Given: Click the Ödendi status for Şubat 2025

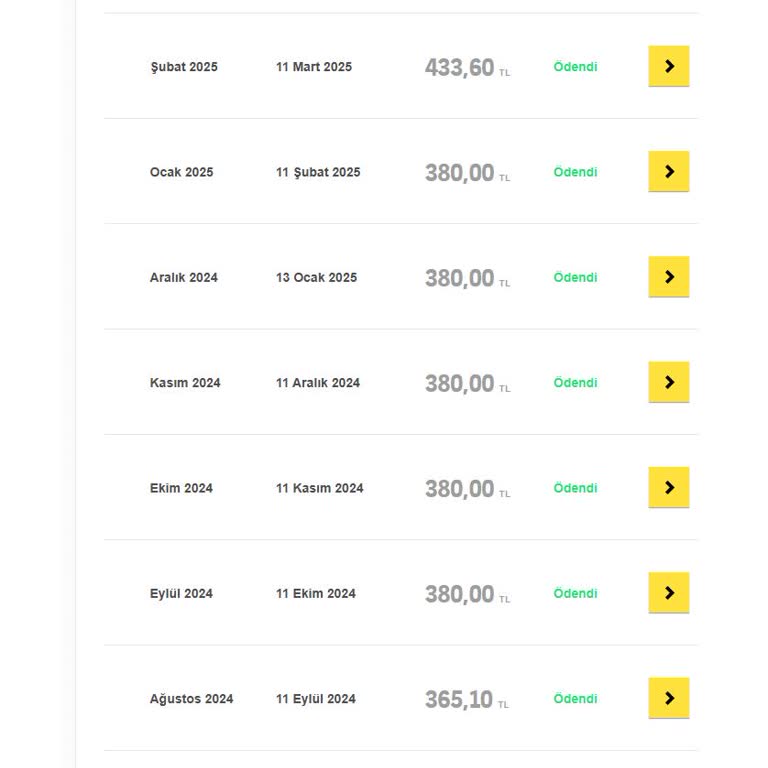Looking at the screenshot, I should [x=575, y=67].
